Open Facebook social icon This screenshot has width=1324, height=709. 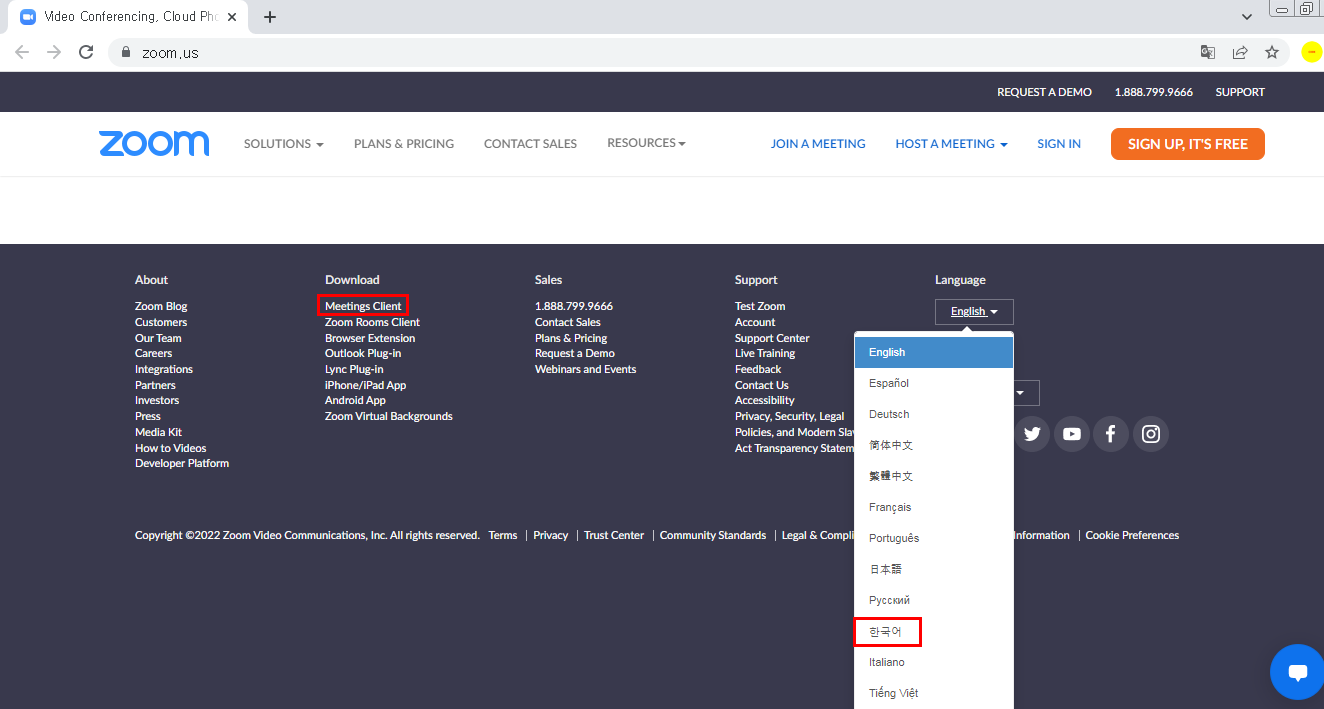(x=1111, y=434)
